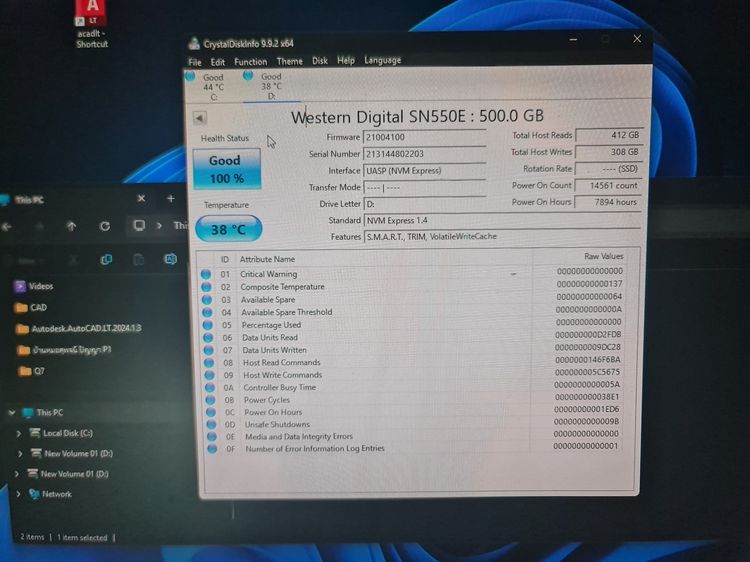Open the Theme menu
The width and height of the screenshot is (750, 562).
click(x=289, y=61)
